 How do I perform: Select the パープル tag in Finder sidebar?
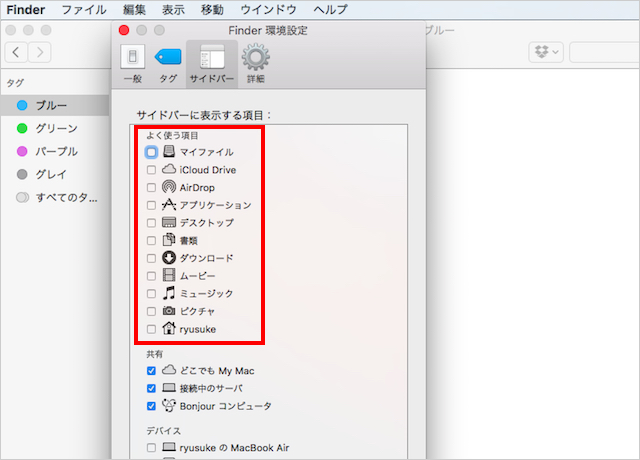(x=55, y=151)
